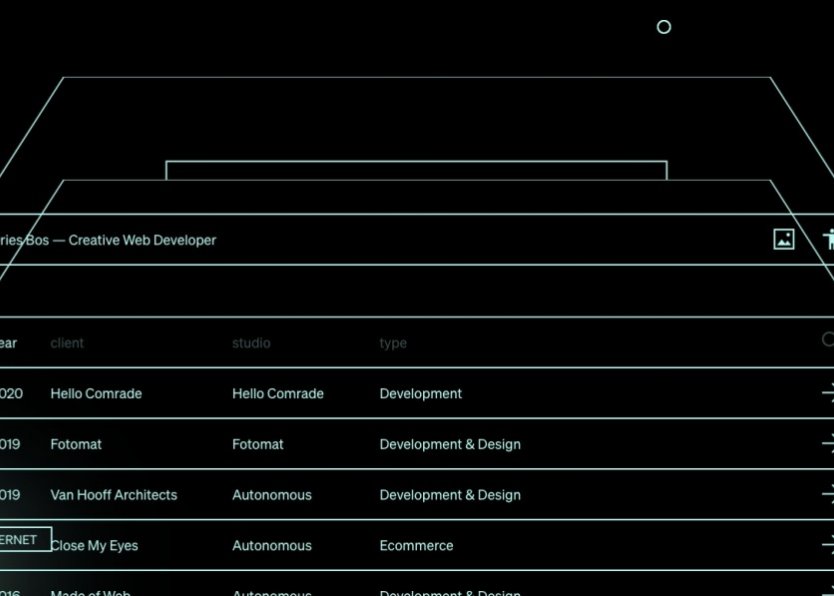This screenshot has height=596, width=834.
Task: Click the image gallery icon in header
Action: pos(784,239)
